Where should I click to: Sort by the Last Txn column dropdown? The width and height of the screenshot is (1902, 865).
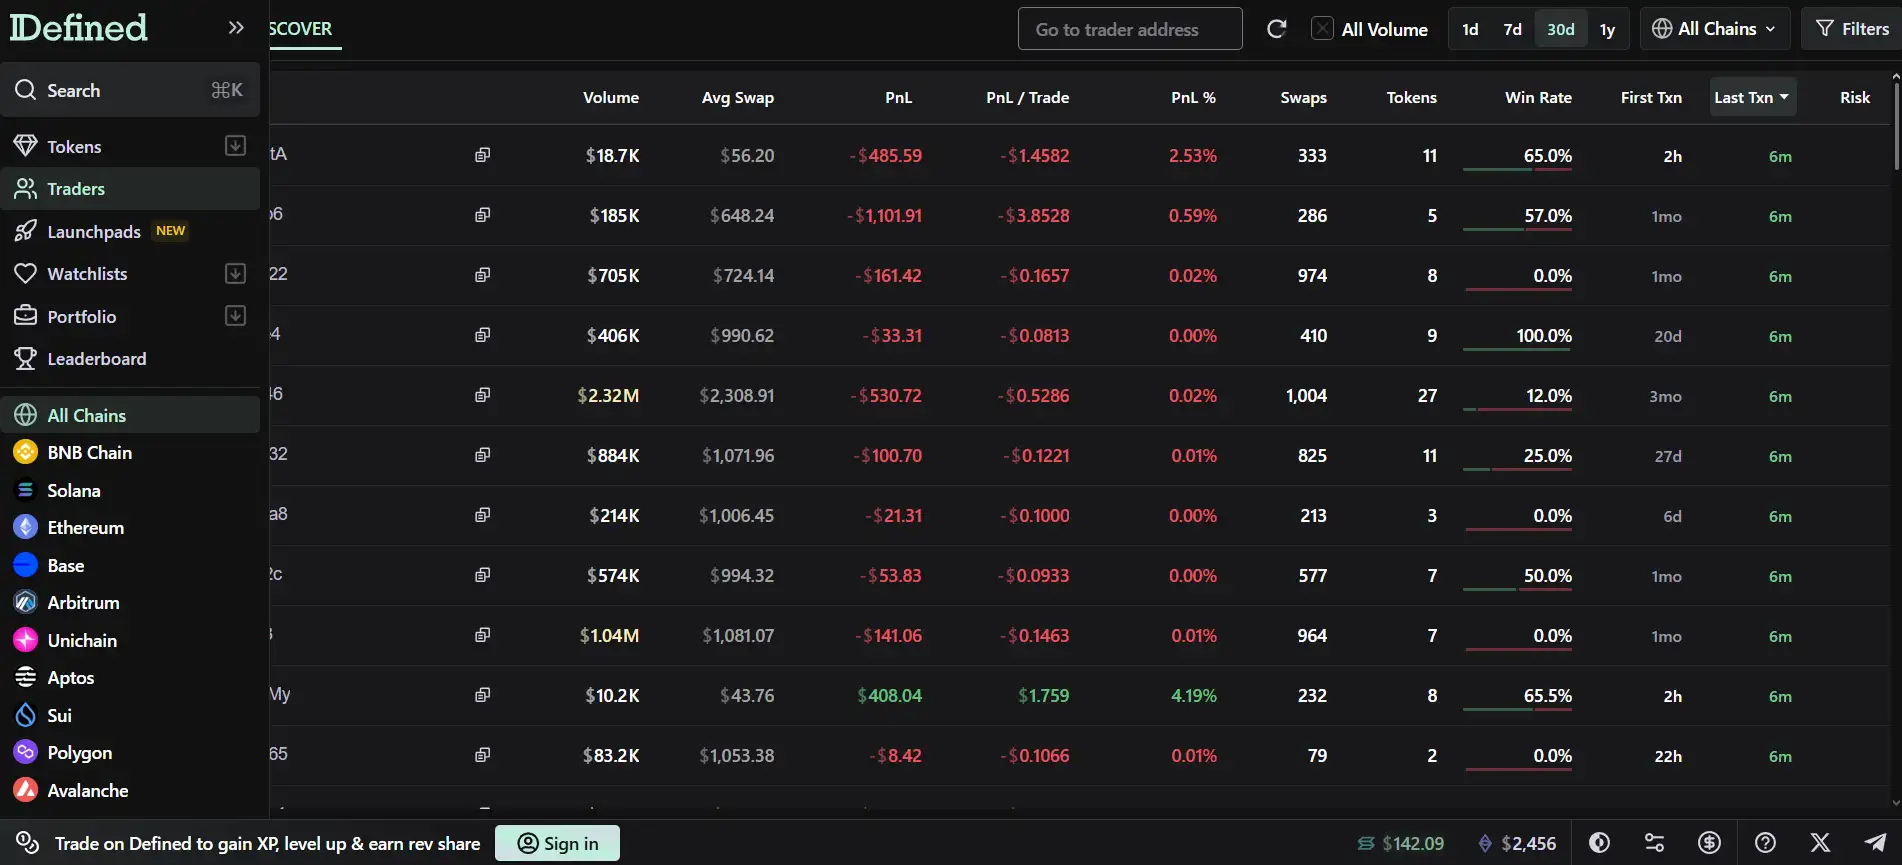point(1752,97)
